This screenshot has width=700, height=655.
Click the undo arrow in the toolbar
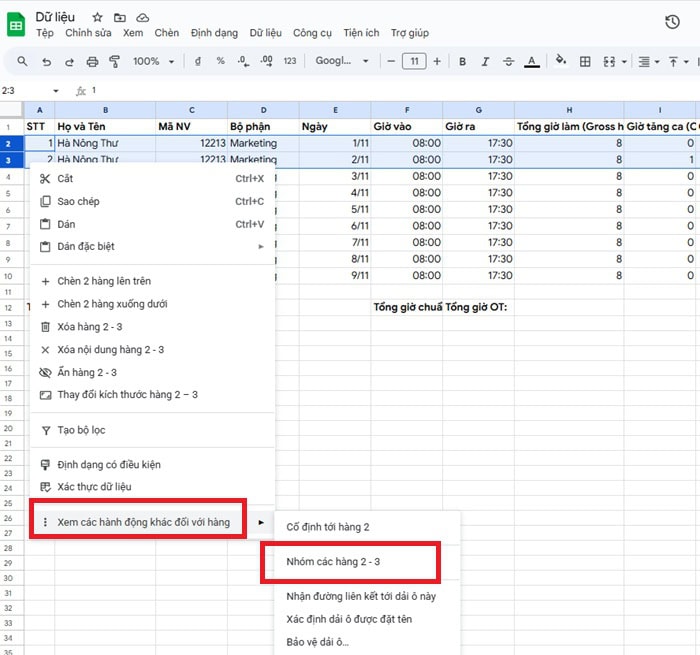[46, 62]
